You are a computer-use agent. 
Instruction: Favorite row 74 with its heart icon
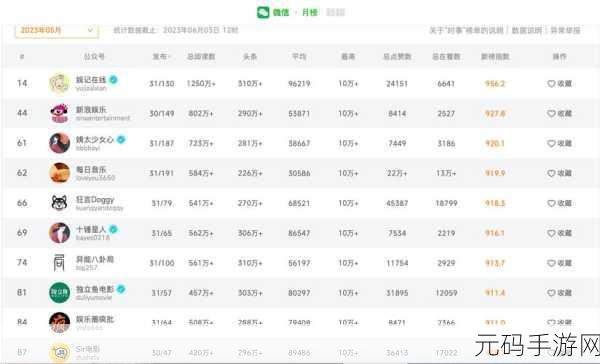551,263
